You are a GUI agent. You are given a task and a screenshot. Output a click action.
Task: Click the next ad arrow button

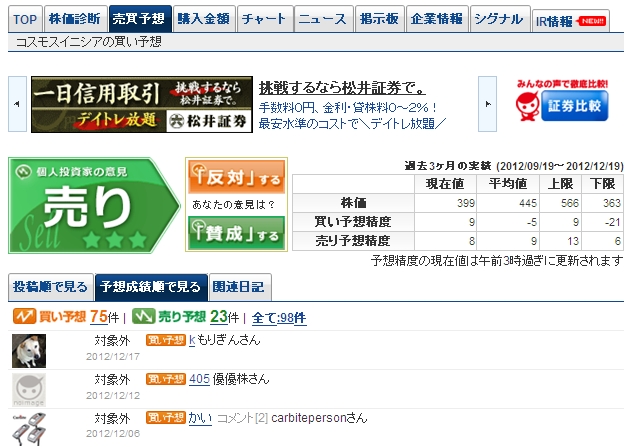pyautogui.click(x=487, y=104)
